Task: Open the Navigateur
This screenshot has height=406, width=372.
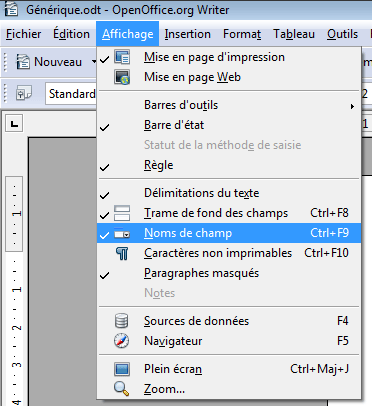Action: (229, 341)
